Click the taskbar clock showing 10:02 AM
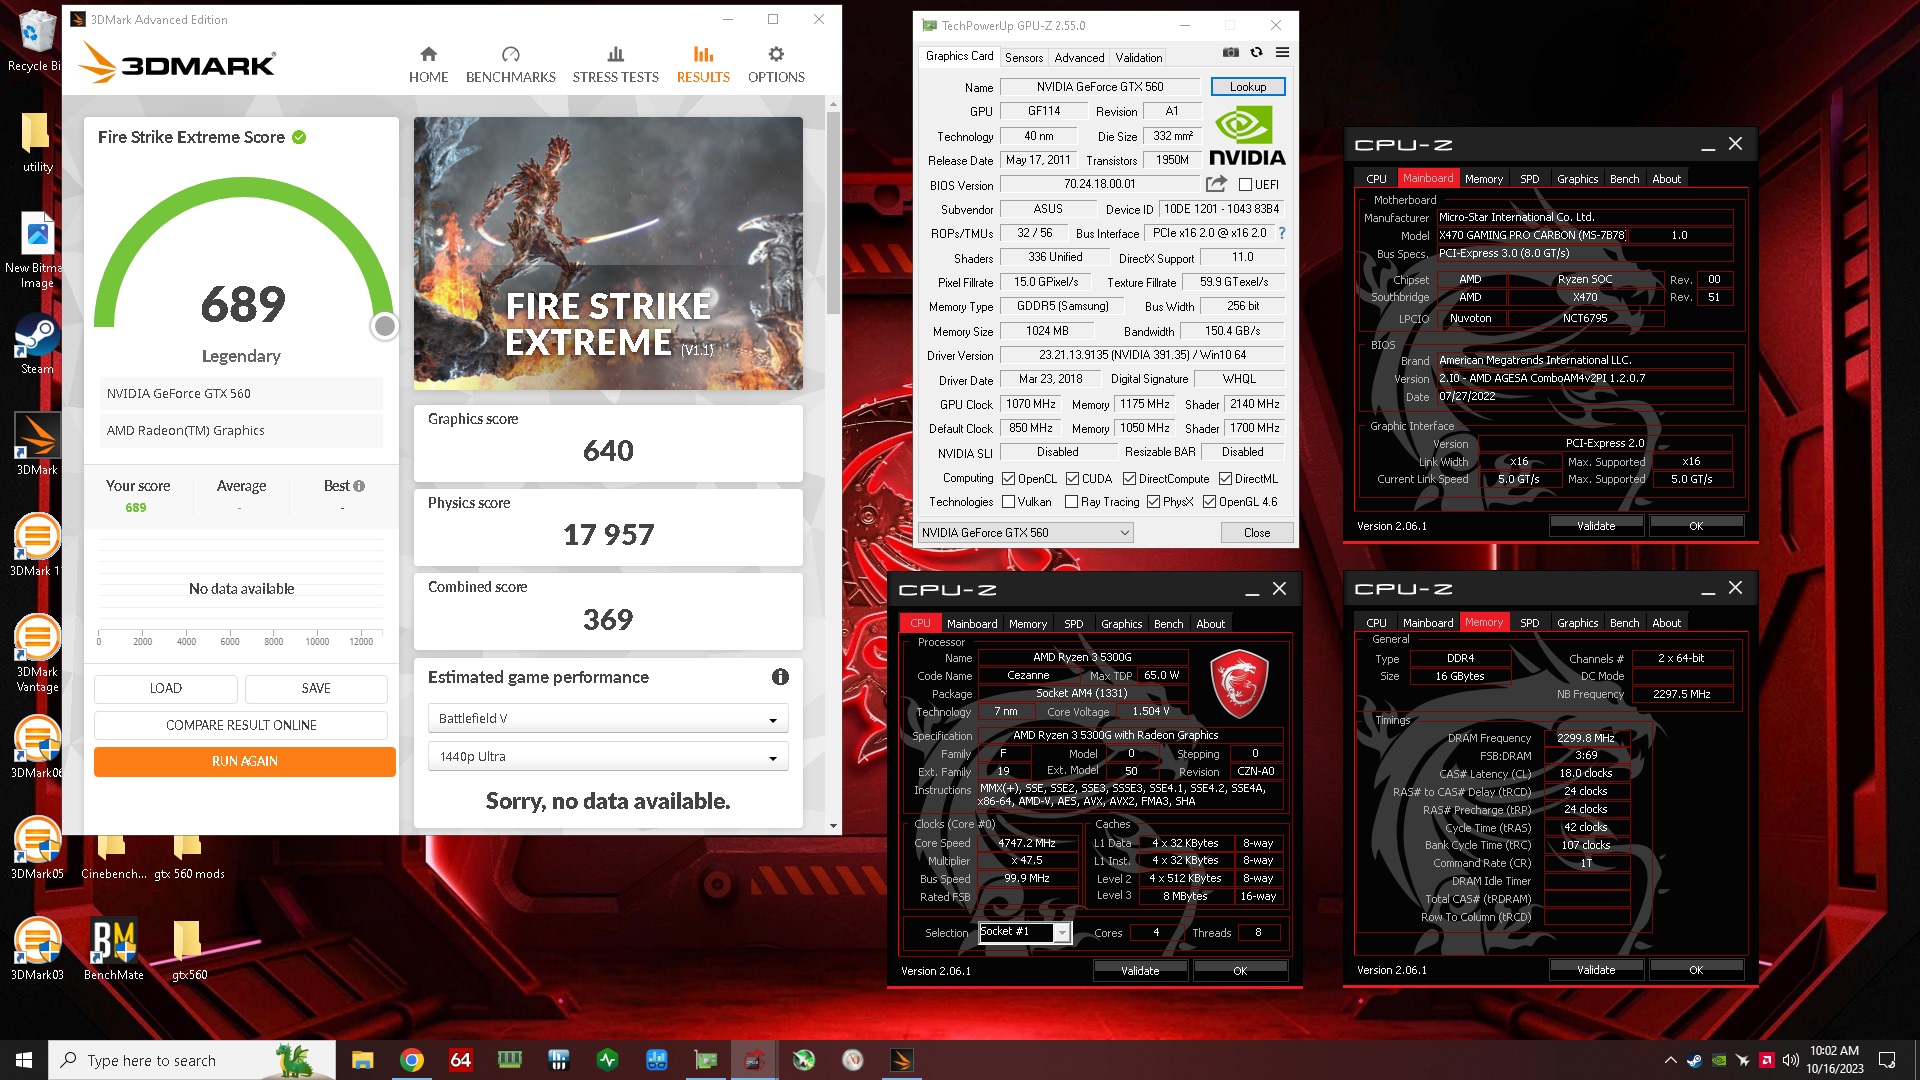Image resolution: width=1920 pixels, height=1080 pixels. [x=1834, y=1060]
